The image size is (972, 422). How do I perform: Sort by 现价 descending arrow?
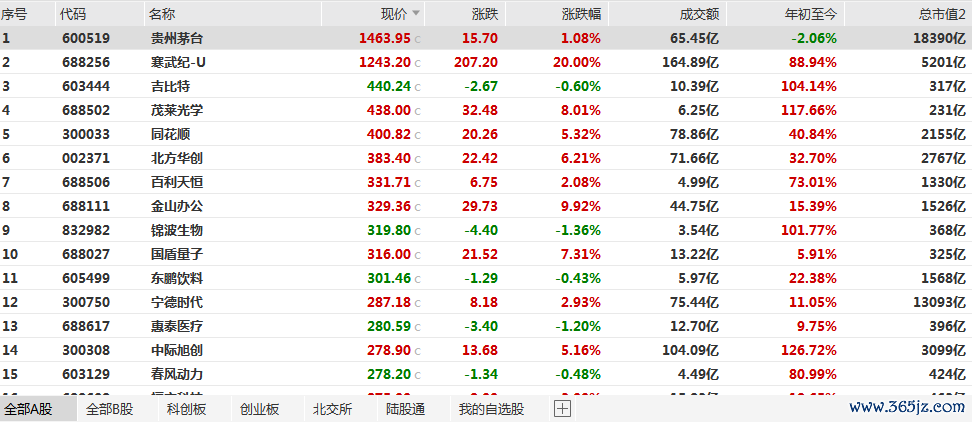(x=415, y=12)
